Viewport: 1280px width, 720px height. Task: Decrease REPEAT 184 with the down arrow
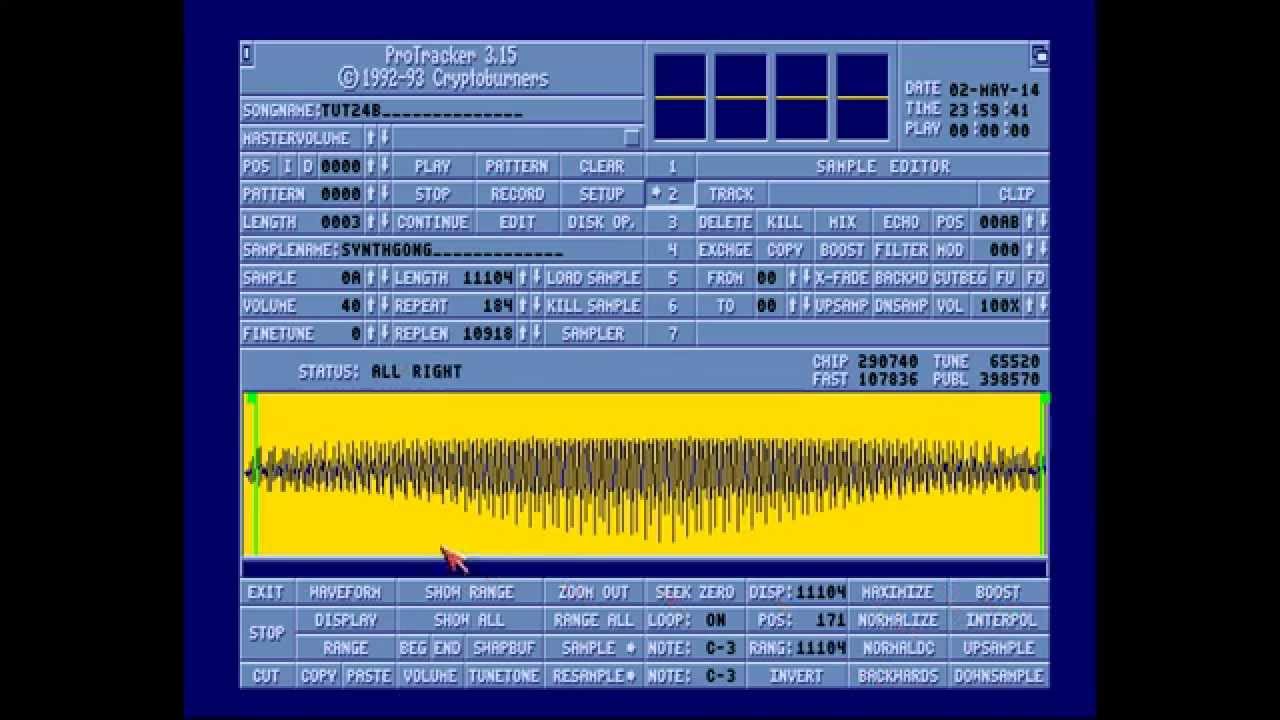click(x=536, y=306)
